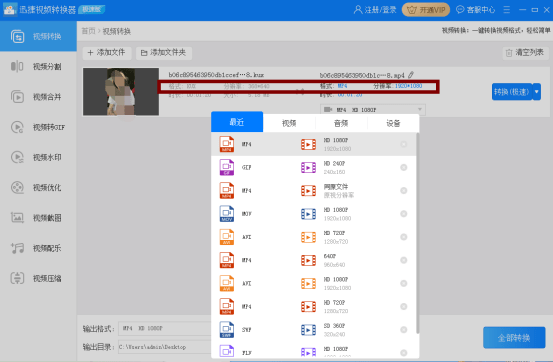This screenshot has width=553, height=362.
Task: Remove the SWF SD 360P recent entry
Action: pyautogui.click(x=403, y=330)
